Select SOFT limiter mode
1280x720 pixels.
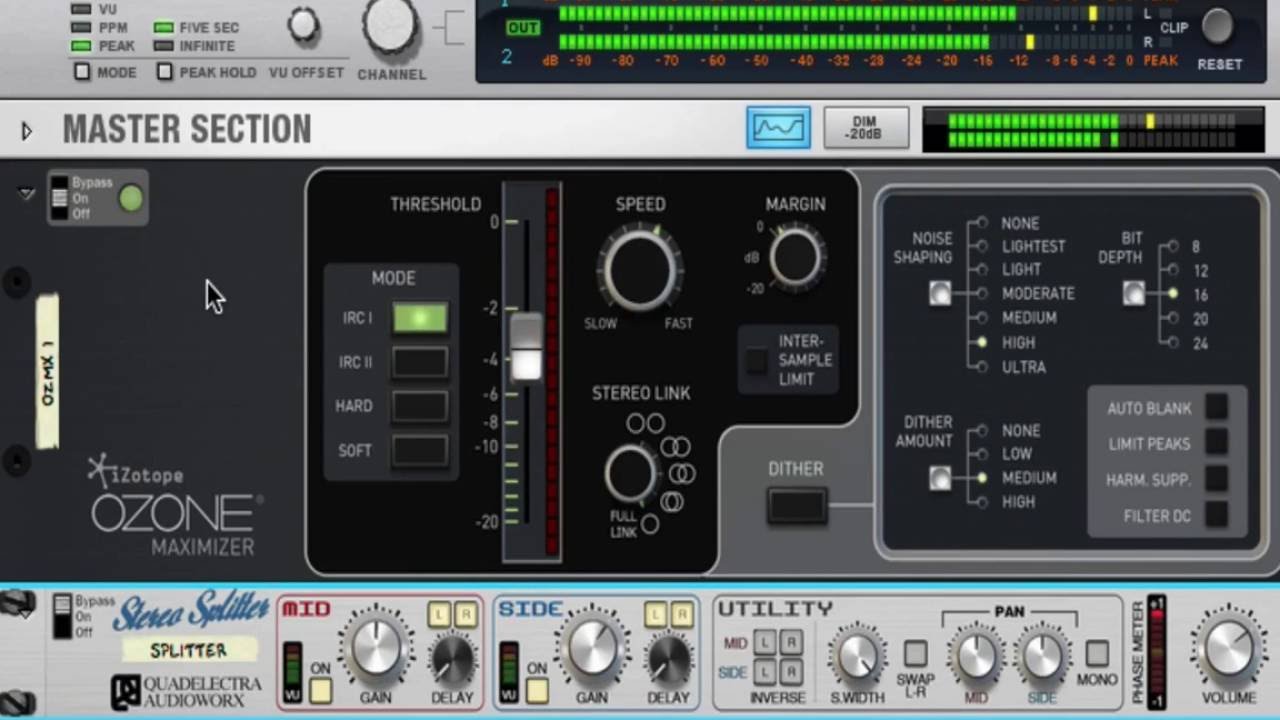coord(420,450)
